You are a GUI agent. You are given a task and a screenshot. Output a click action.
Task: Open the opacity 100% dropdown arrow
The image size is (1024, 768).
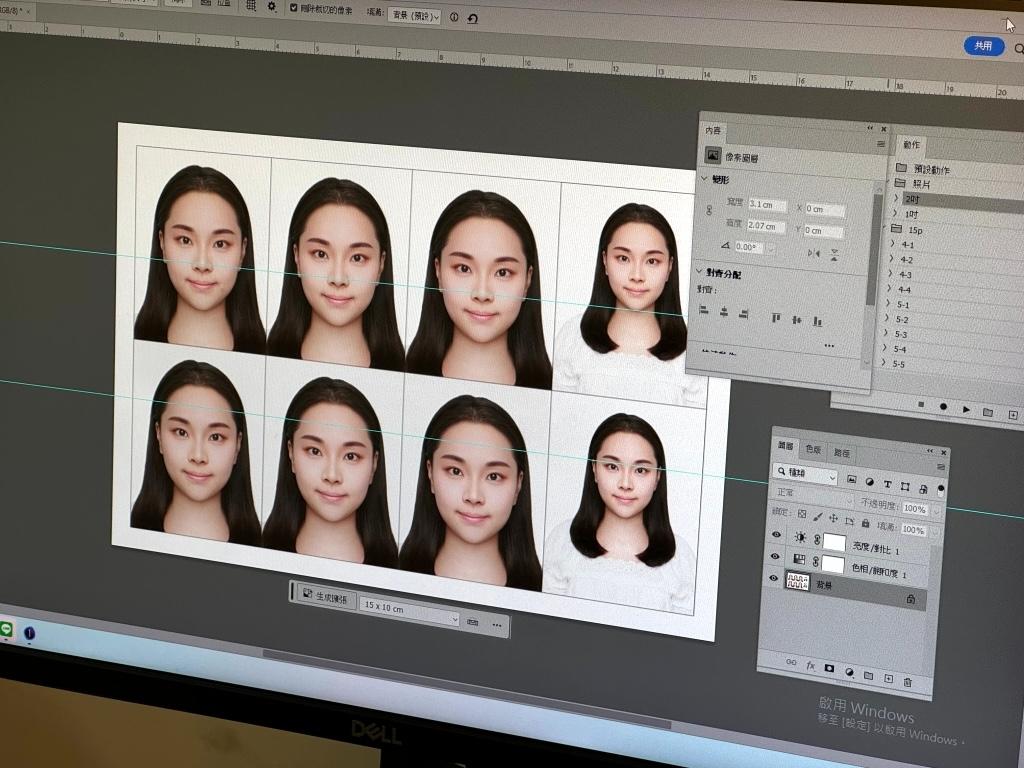tap(935, 511)
